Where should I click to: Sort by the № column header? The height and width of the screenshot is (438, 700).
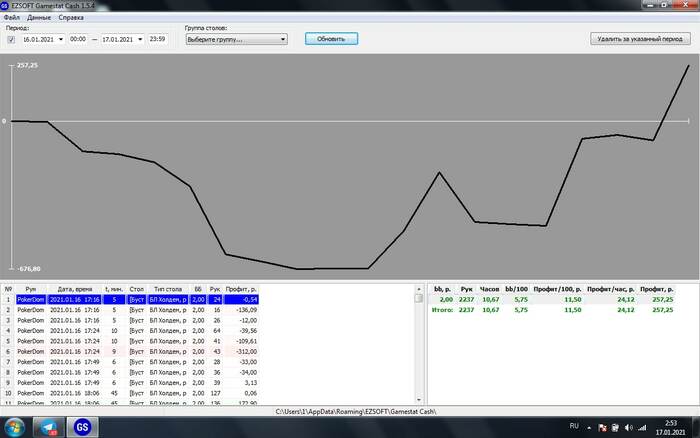[x=8, y=289]
